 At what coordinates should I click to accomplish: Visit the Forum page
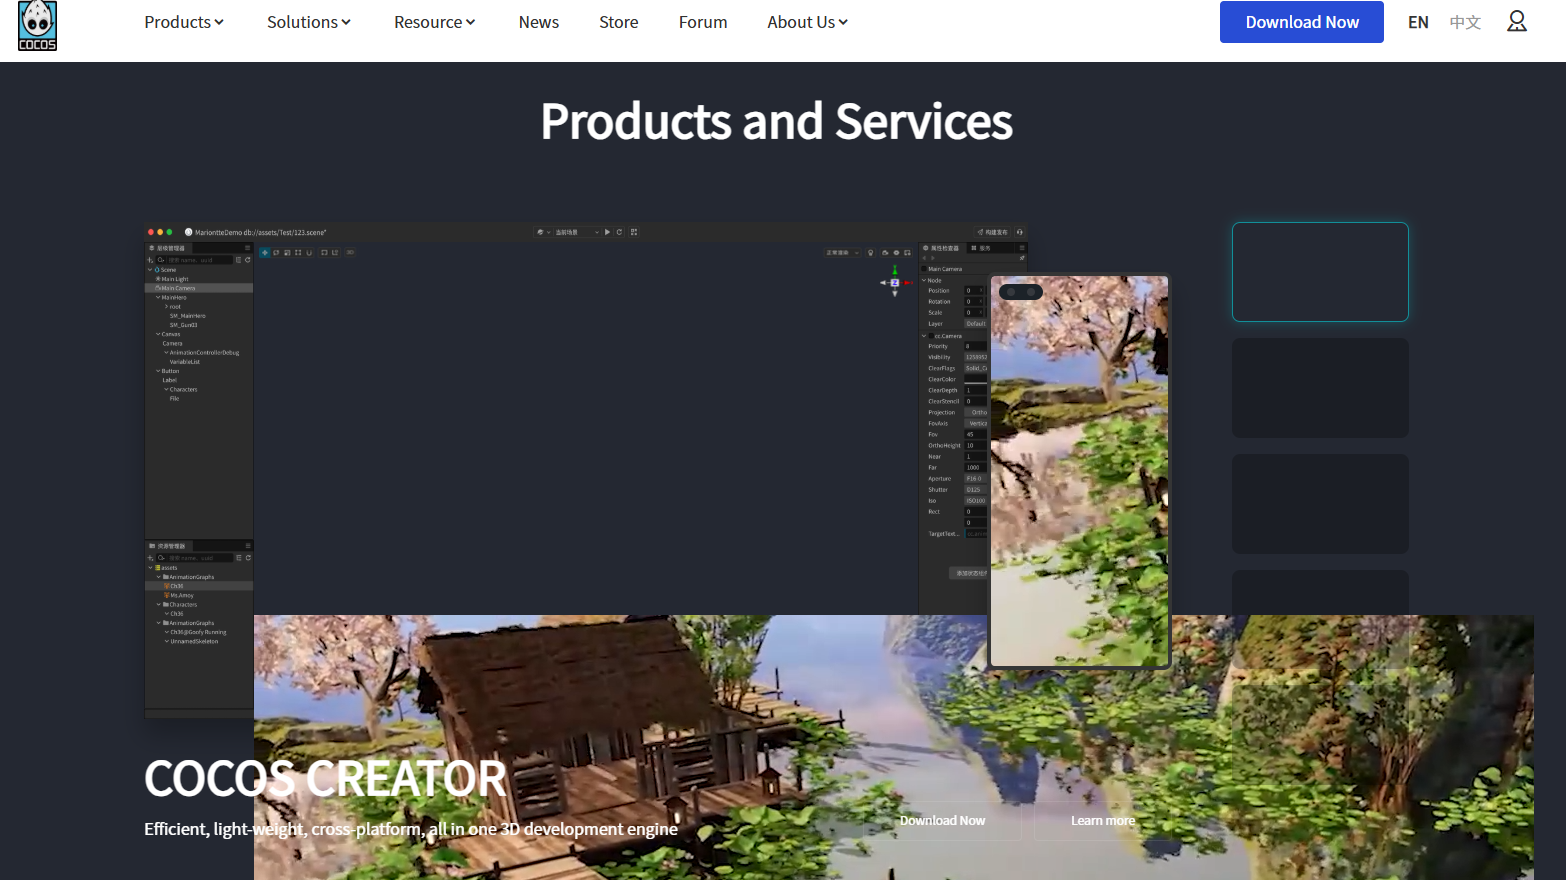tap(703, 22)
